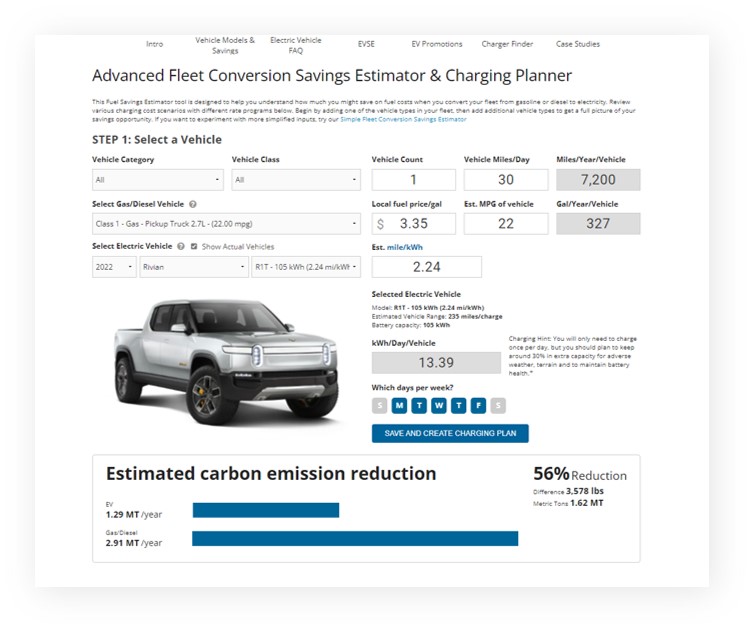This screenshot has height=630, width=752.
Task: Click the Vehicle Count input field
Action: click(x=414, y=180)
